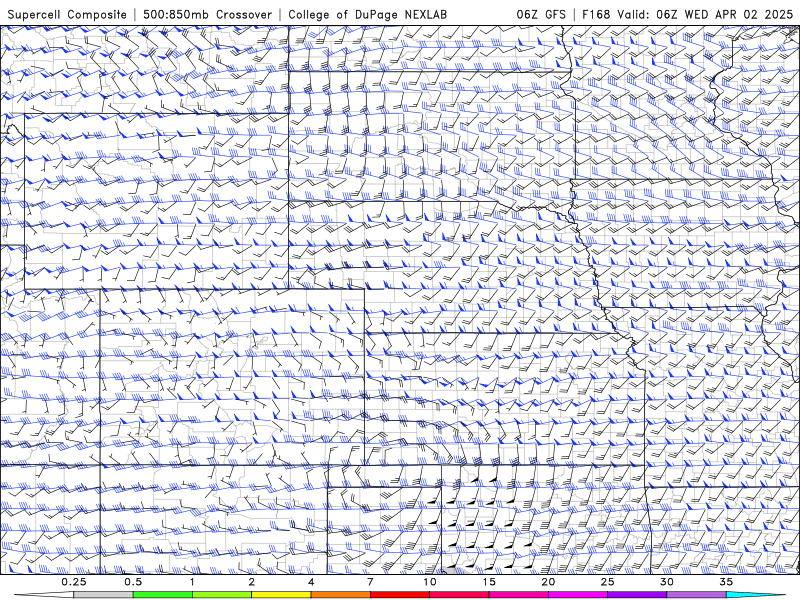Click the '35' legend value
The width and height of the screenshot is (800, 600).
pos(726,582)
